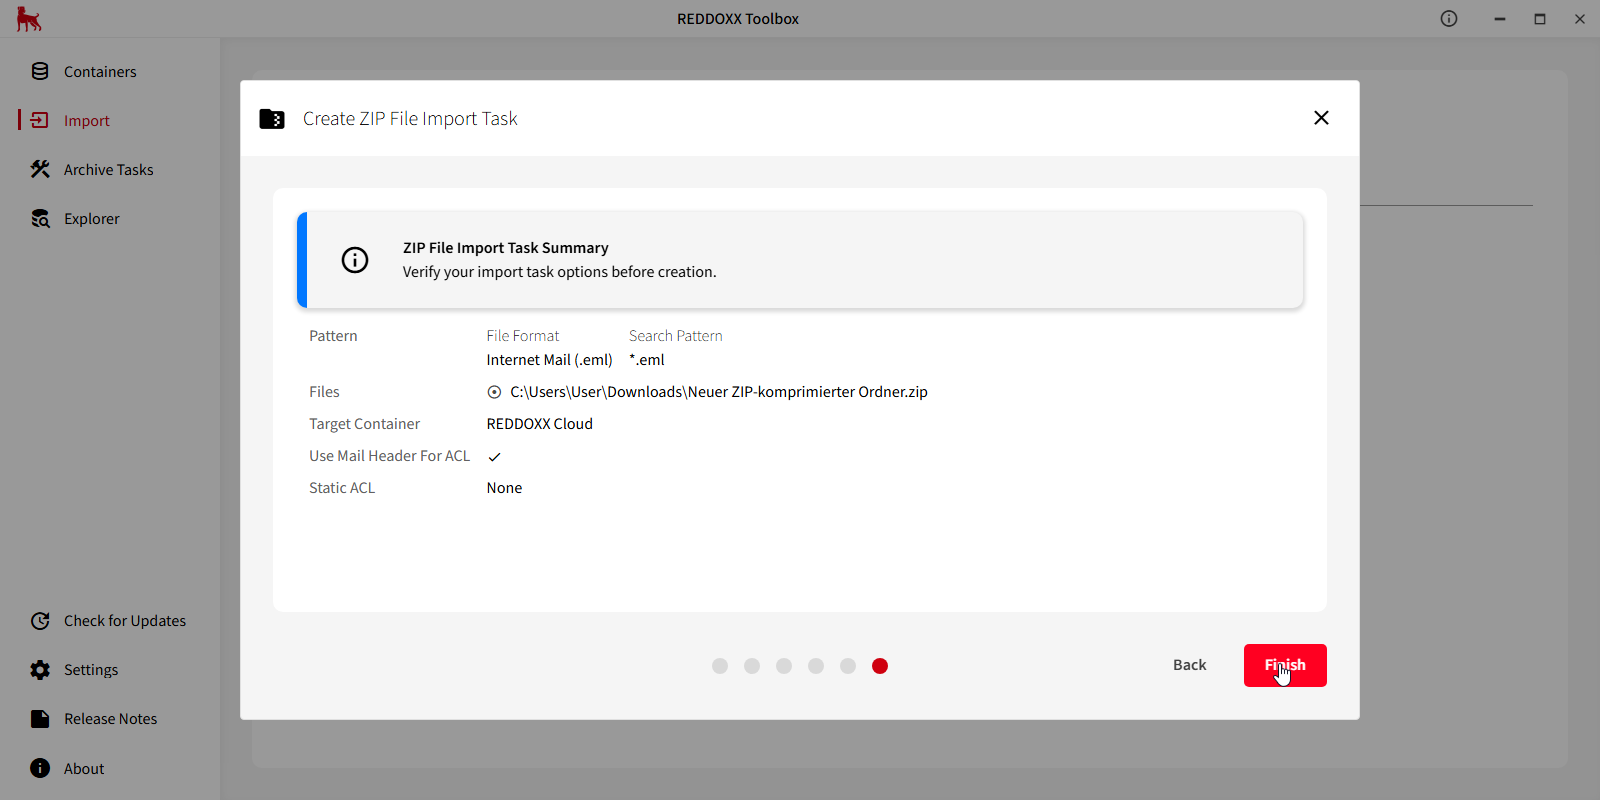The height and width of the screenshot is (800, 1600).
Task: Open the Explorer view
Action: click(92, 219)
